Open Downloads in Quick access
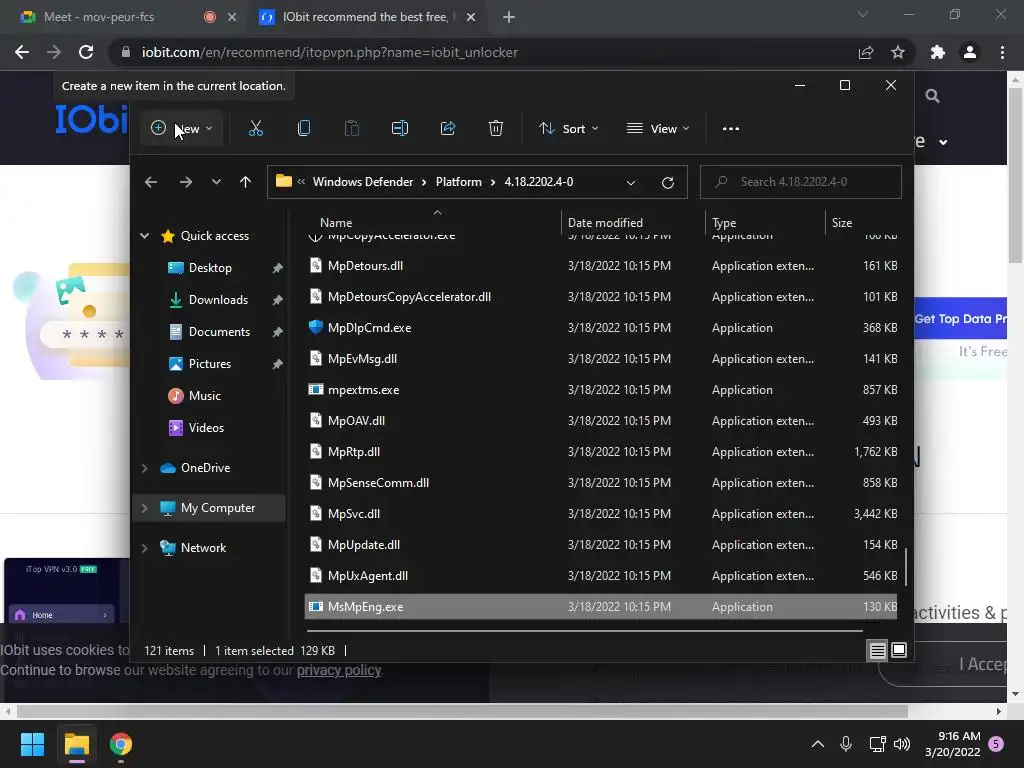Viewport: 1024px width, 768px height. 218,300
